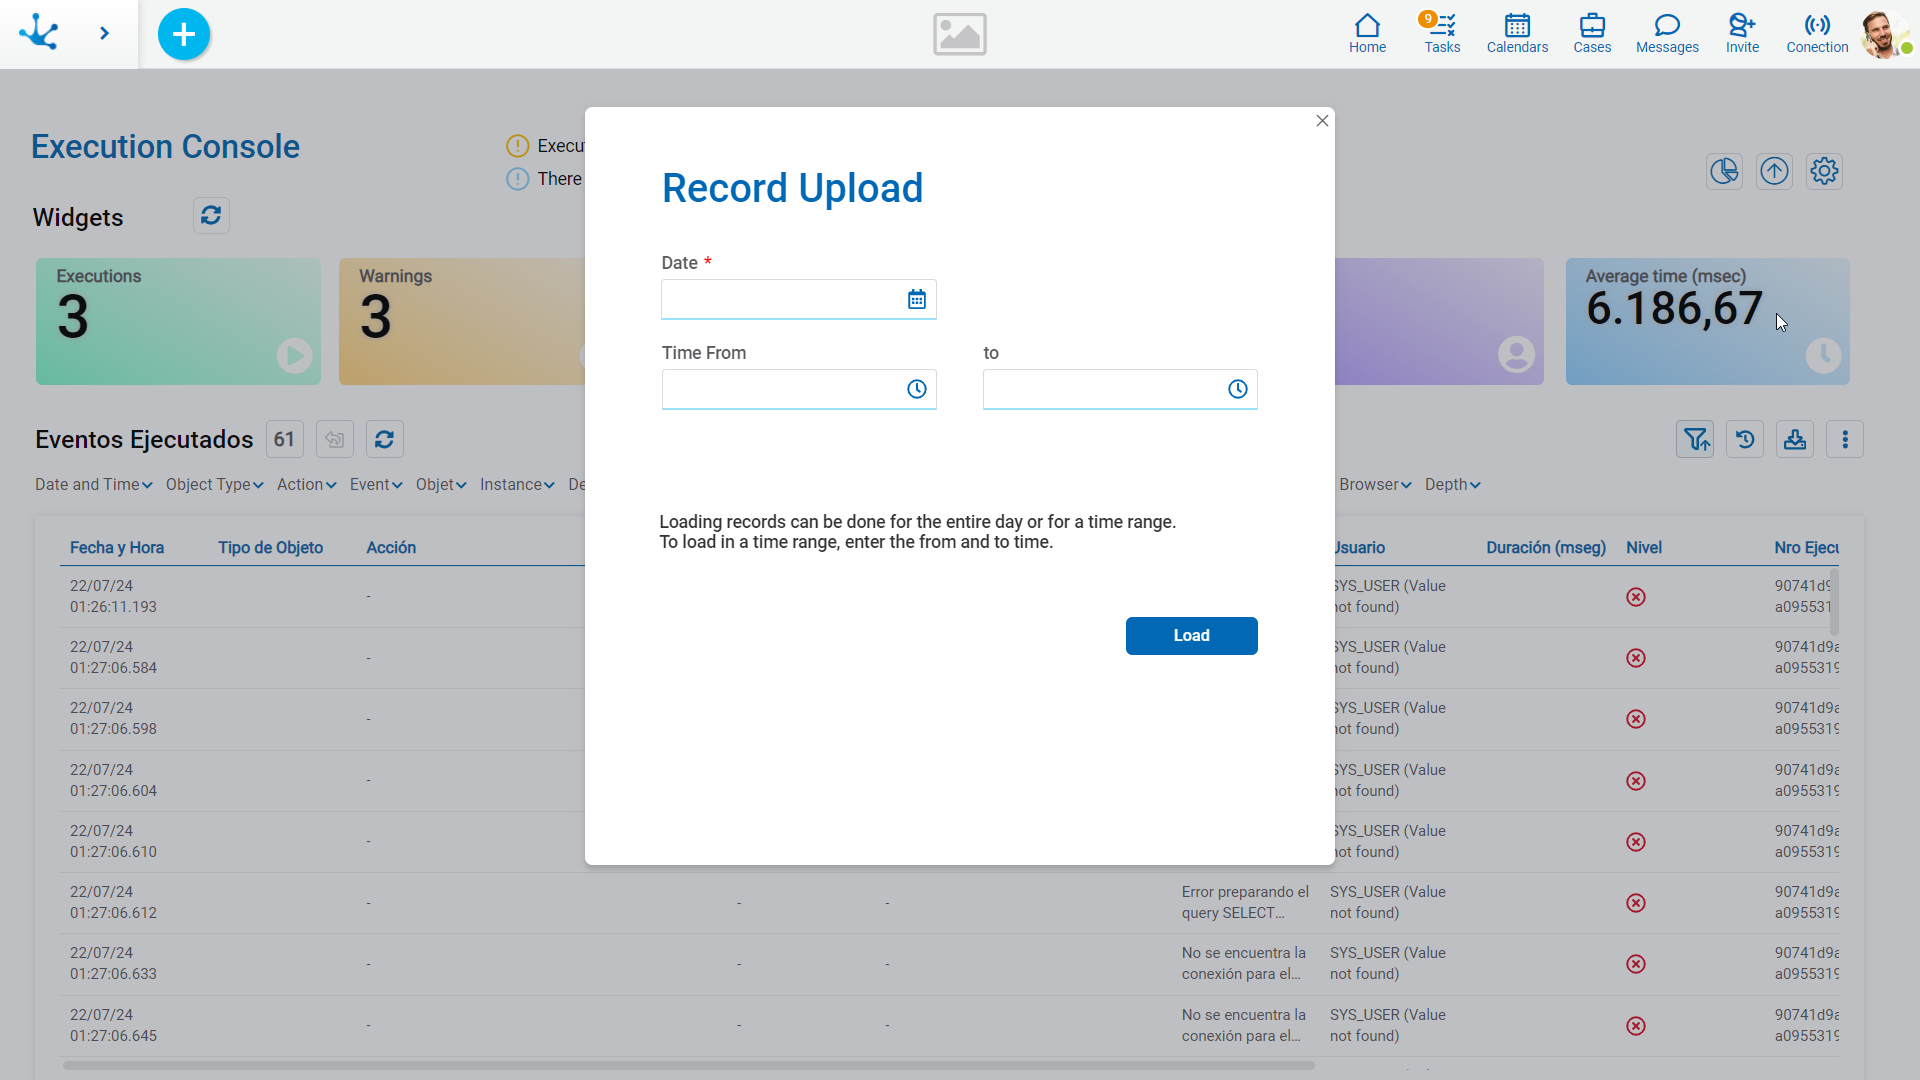Click the 'to' time clock icon
This screenshot has width=1920, height=1080.
click(x=1237, y=389)
